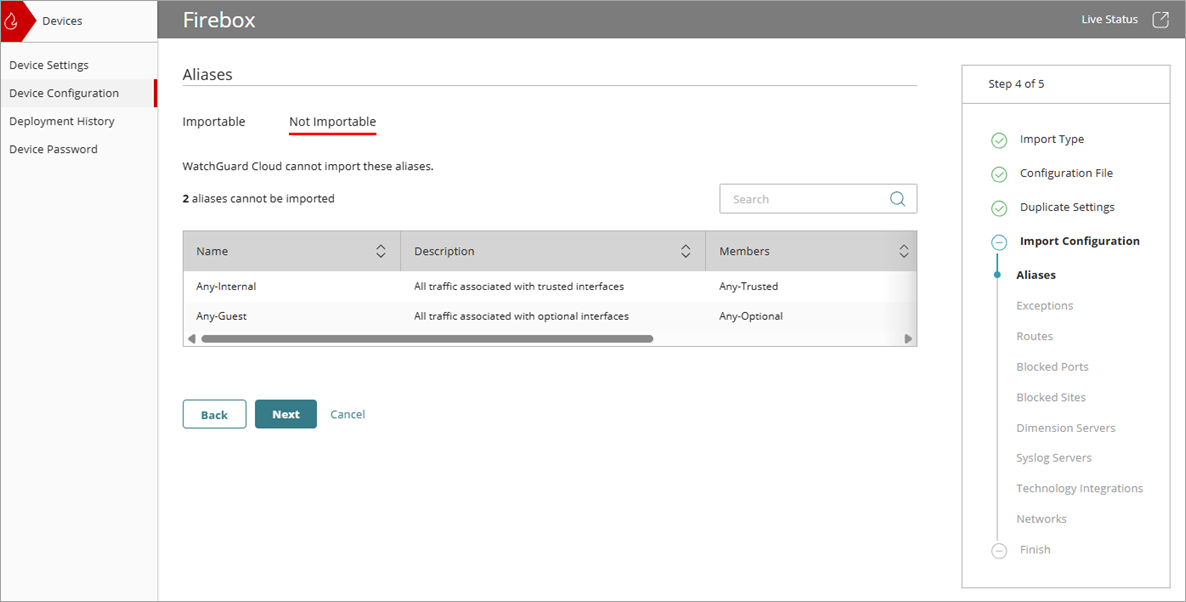Select the Routes sub-step
Image resolution: width=1186 pixels, height=602 pixels.
[x=1035, y=337]
